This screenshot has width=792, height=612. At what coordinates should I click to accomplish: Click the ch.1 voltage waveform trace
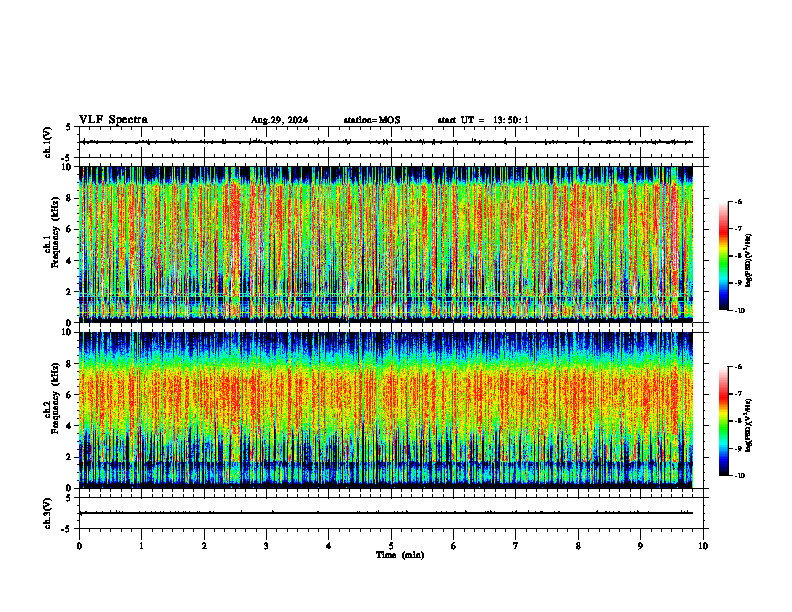pos(386,142)
